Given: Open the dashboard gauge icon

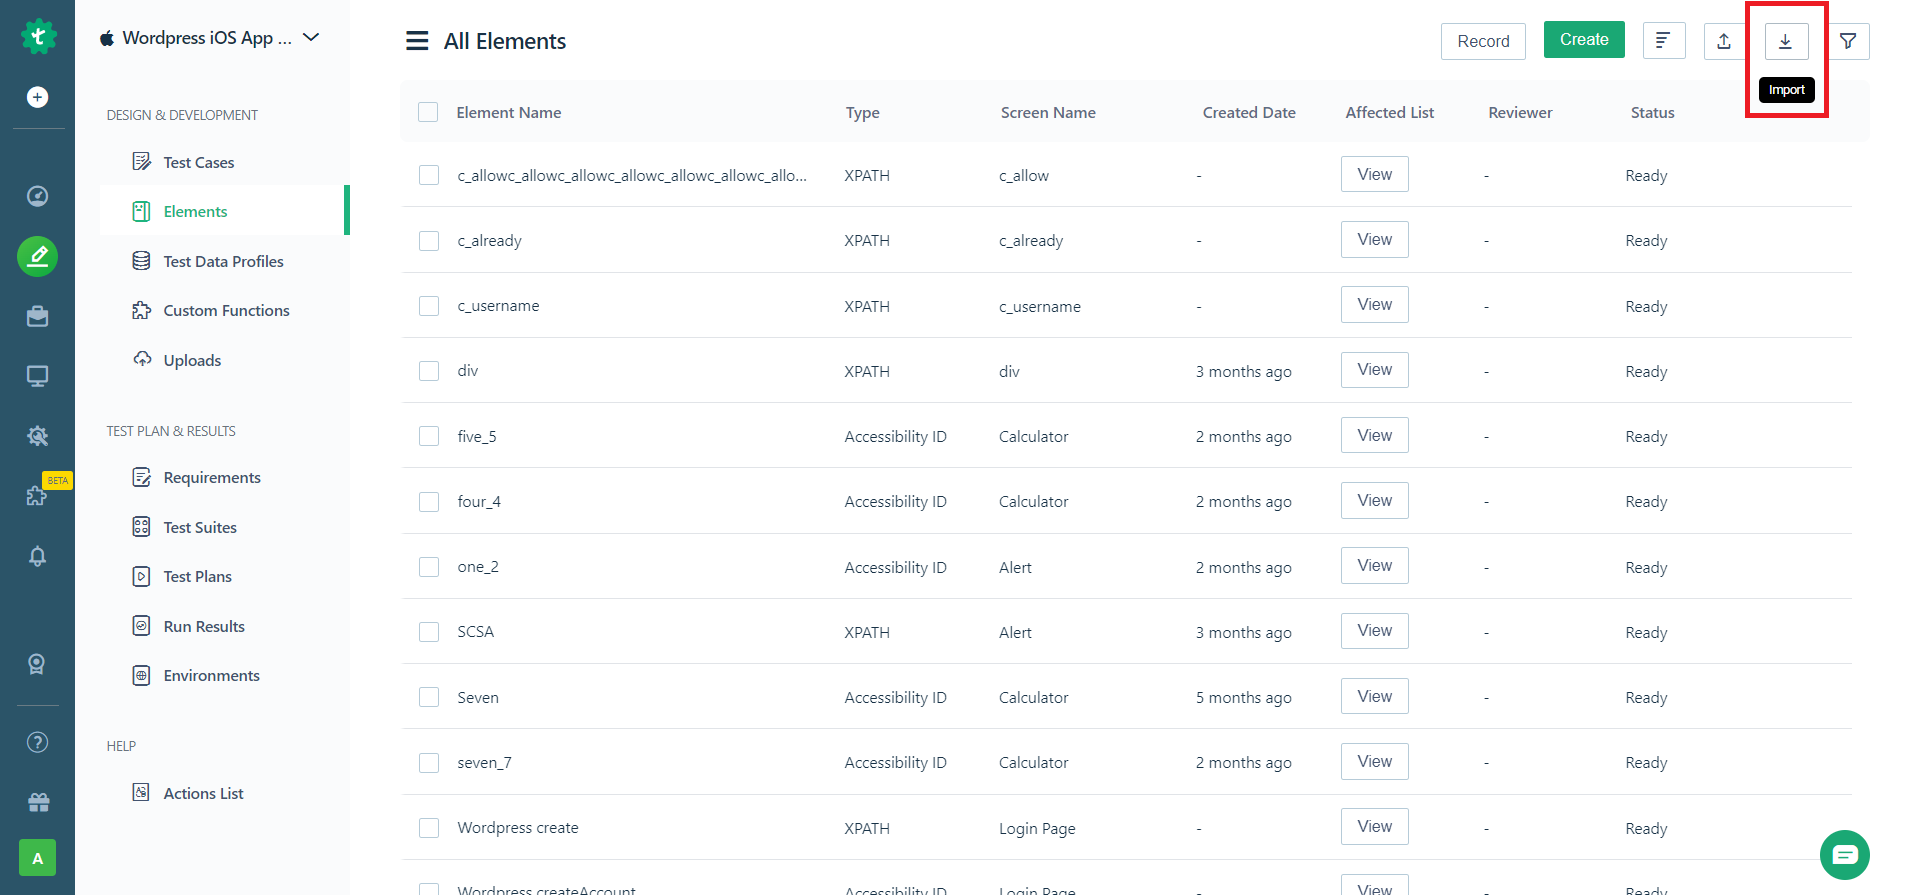Looking at the screenshot, I should 37,196.
